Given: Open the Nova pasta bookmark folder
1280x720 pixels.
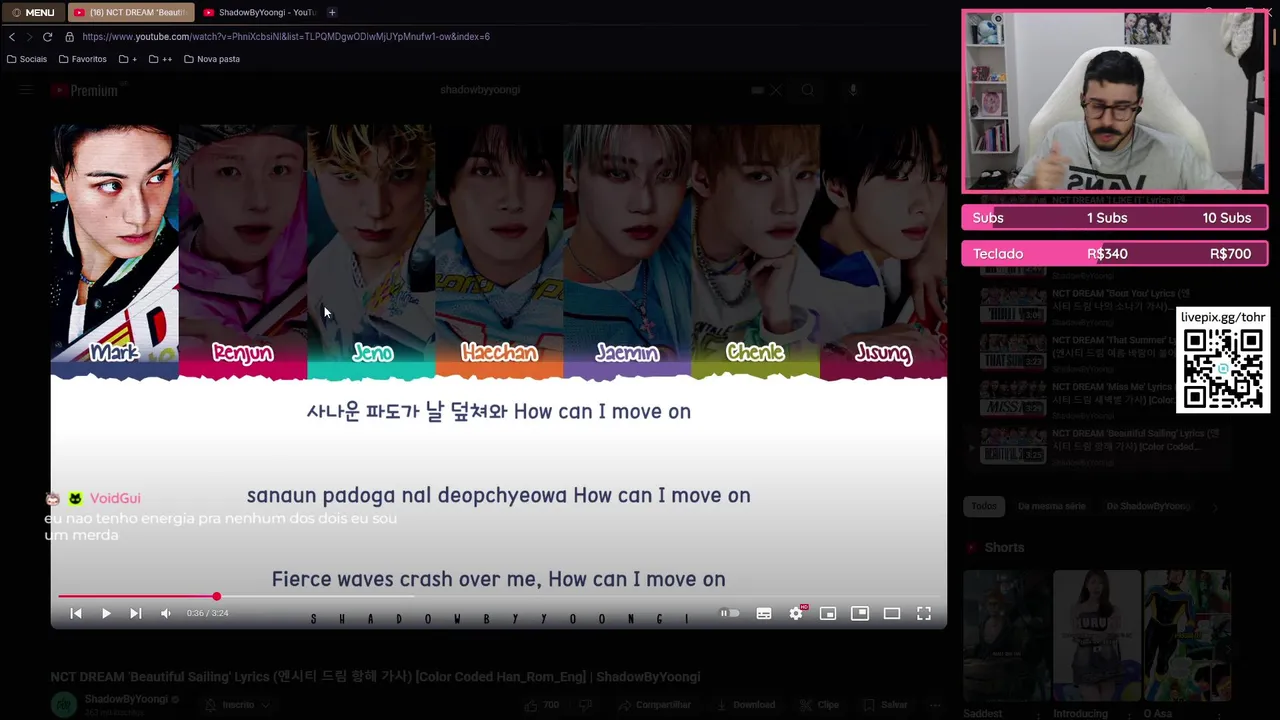Looking at the screenshot, I should point(211,59).
